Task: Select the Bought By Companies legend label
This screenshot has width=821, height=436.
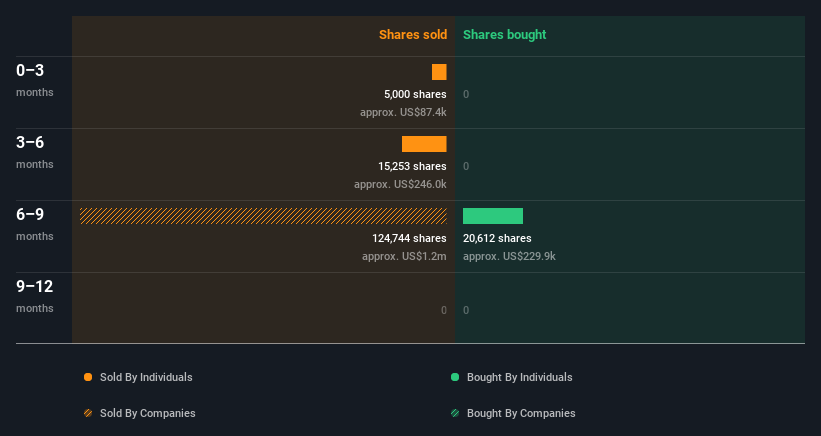Action: coord(521,413)
